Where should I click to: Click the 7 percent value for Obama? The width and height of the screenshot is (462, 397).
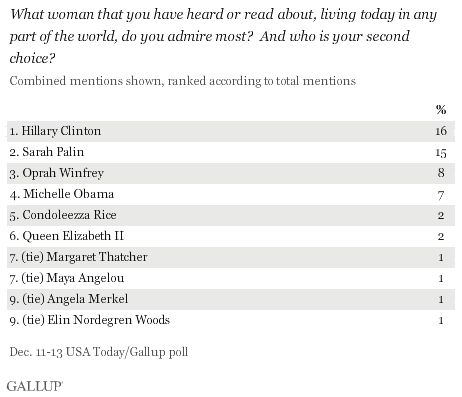click(441, 195)
